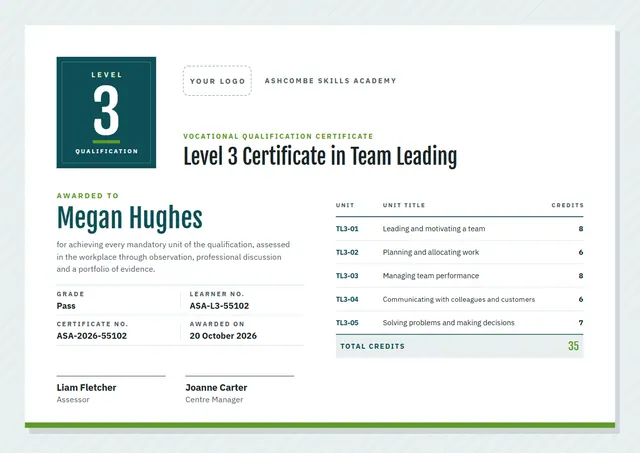Click the recipient name Megan Hughes
The image size is (640, 453).
click(129, 218)
